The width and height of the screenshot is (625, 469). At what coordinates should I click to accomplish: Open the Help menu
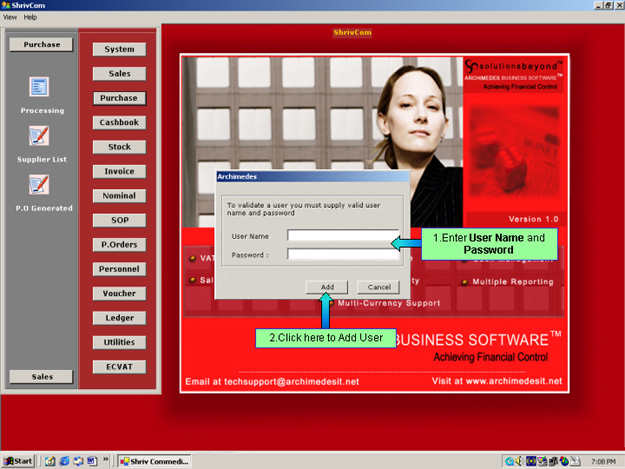pos(30,17)
